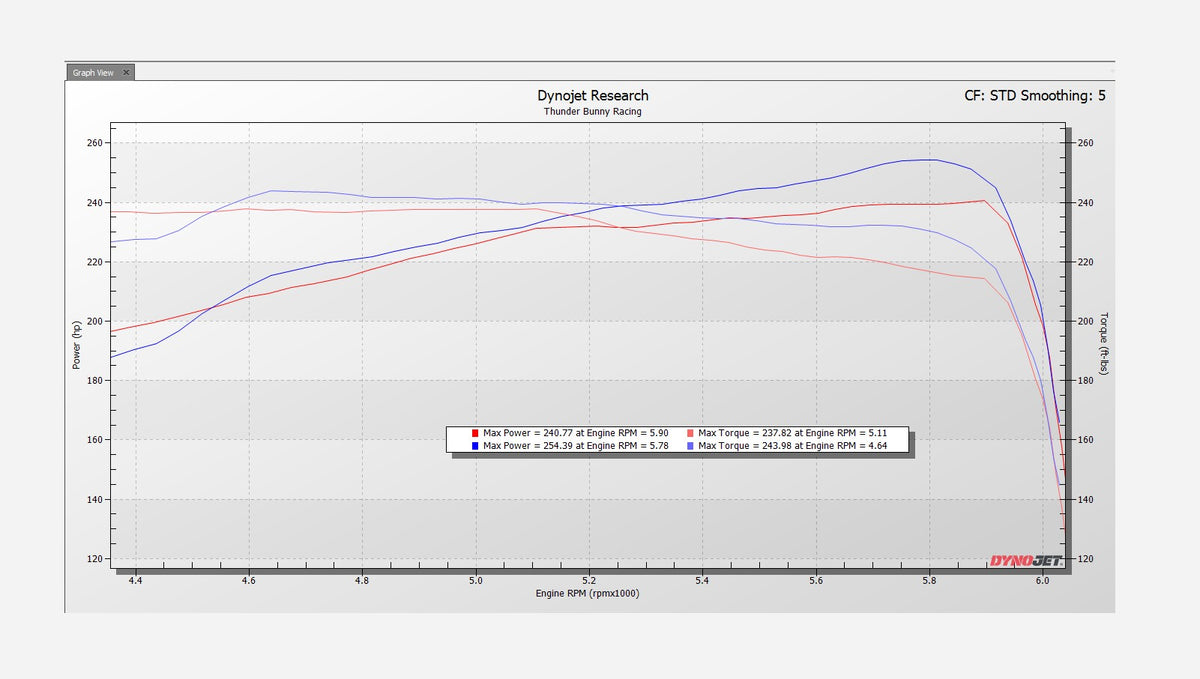Click the light red Max Torque 237.82 swatch
The width and height of the screenshot is (1200, 679).
pos(691,433)
